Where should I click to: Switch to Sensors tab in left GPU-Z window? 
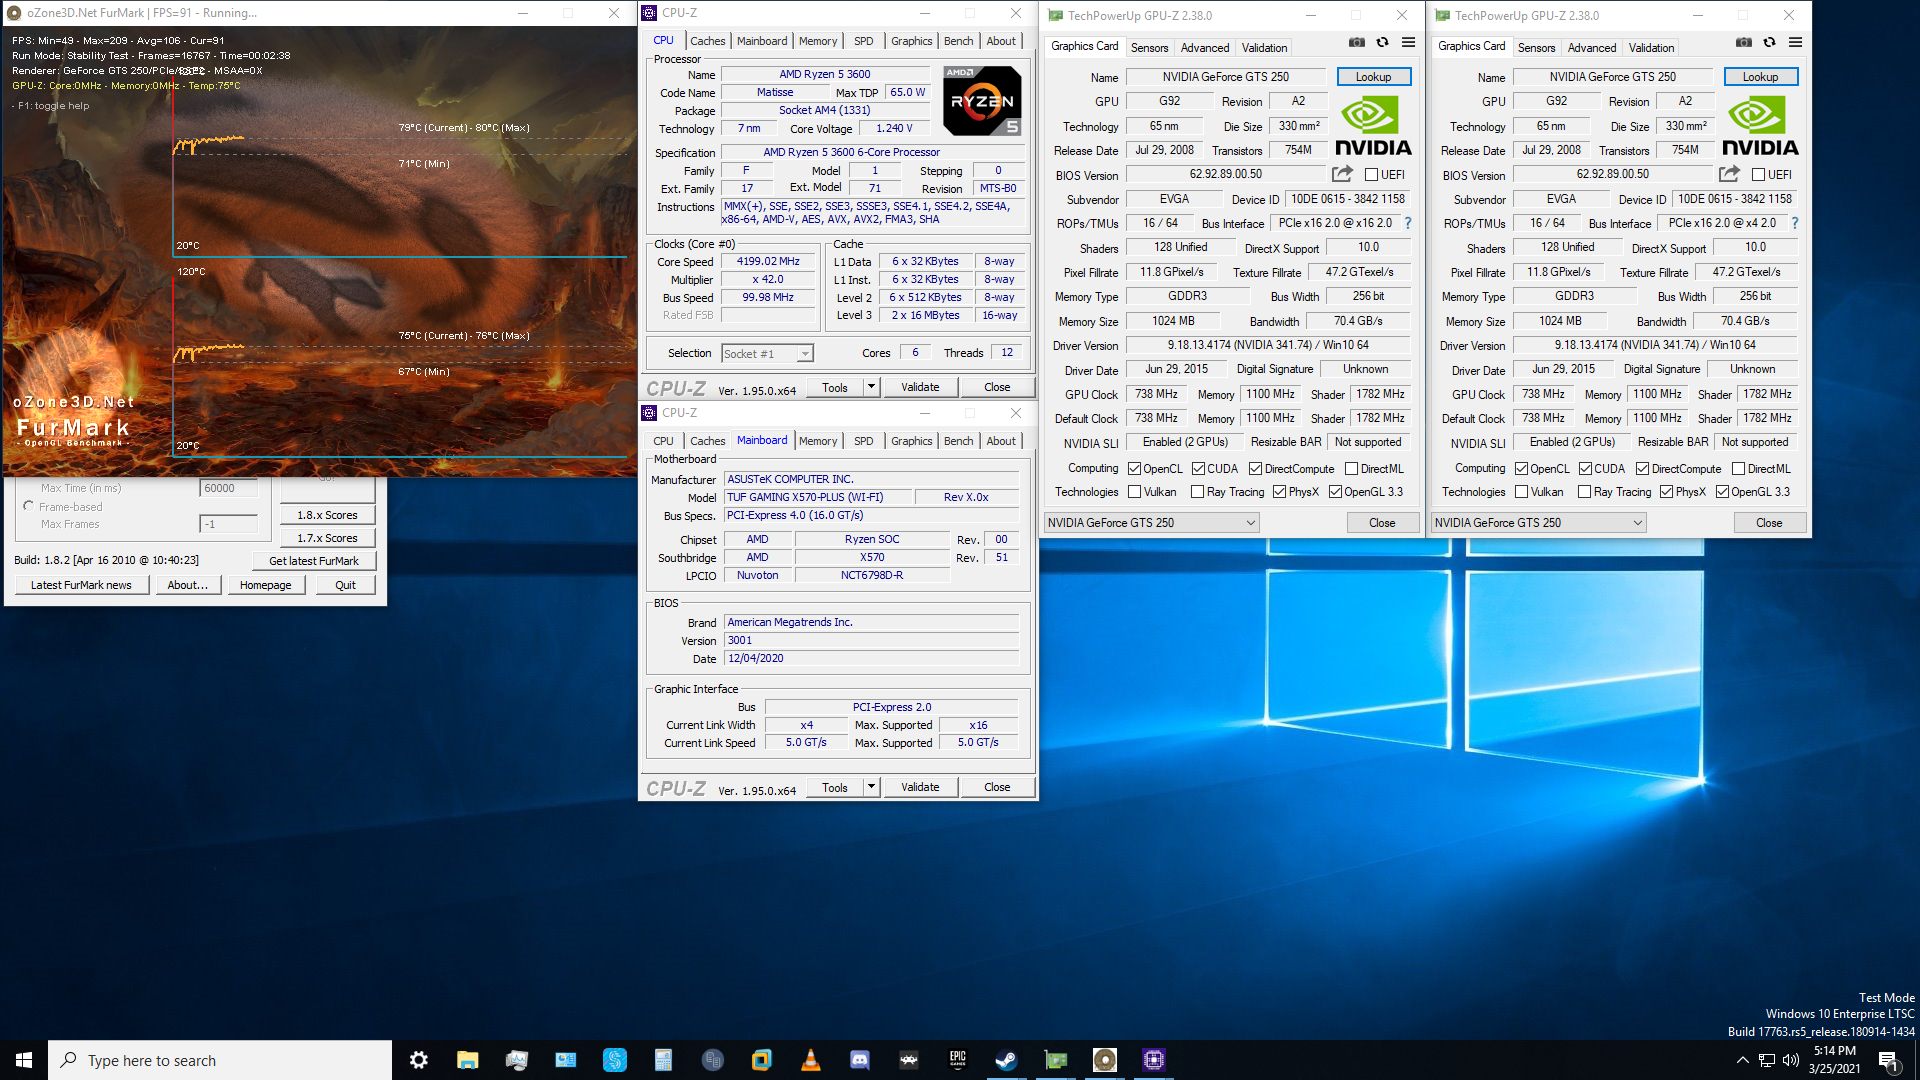pyautogui.click(x=1149, y=48)
